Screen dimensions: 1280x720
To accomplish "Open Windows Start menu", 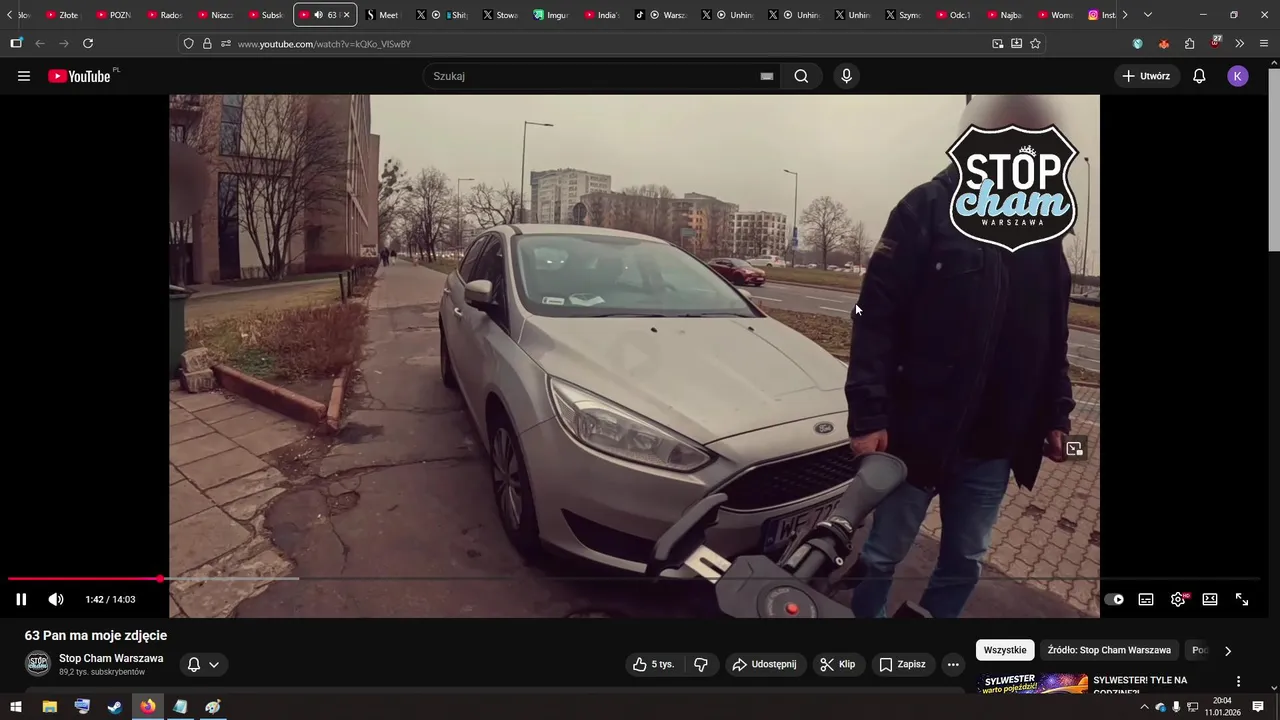I will click(16, 706).
